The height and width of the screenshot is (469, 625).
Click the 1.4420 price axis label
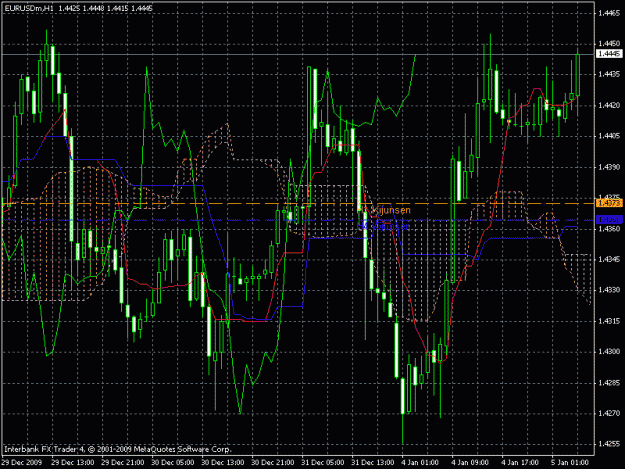click(x=609, y=106)
